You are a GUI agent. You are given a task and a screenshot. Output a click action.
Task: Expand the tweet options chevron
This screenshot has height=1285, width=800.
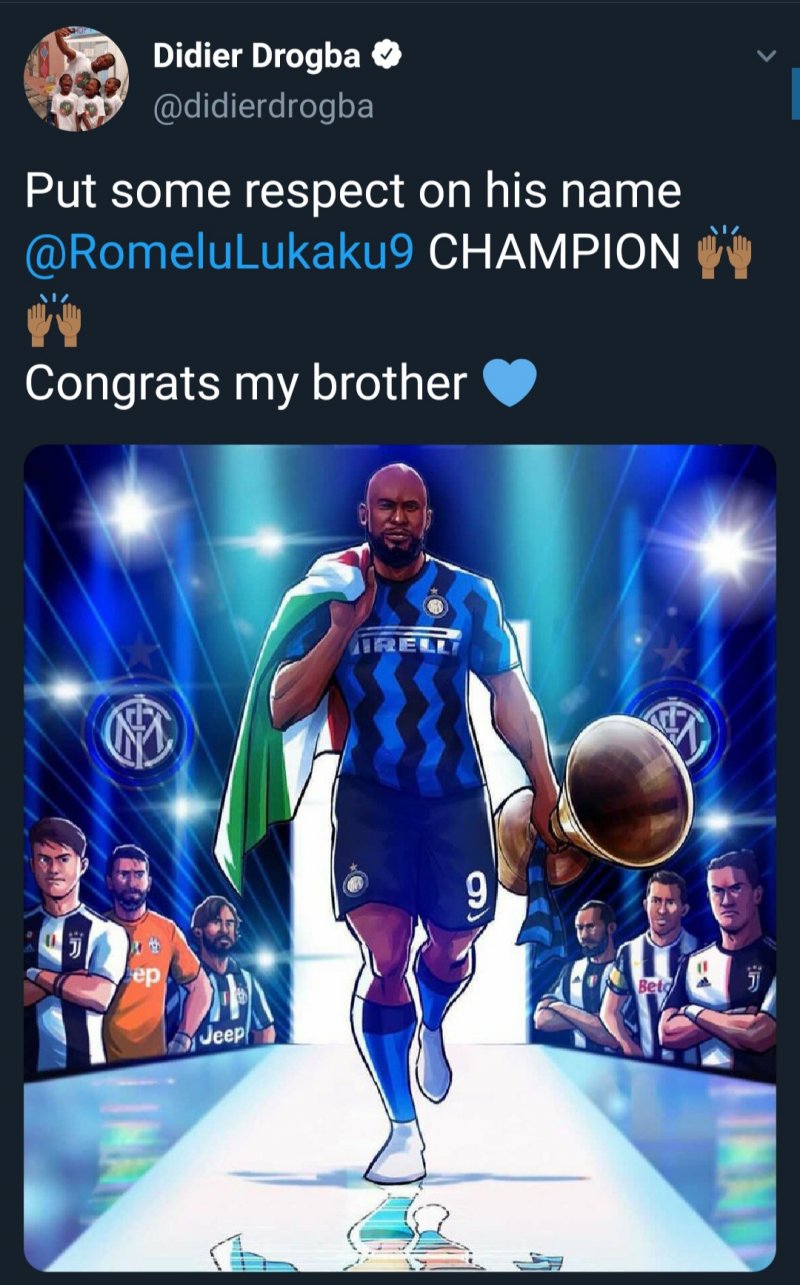(x=765, y=57)
